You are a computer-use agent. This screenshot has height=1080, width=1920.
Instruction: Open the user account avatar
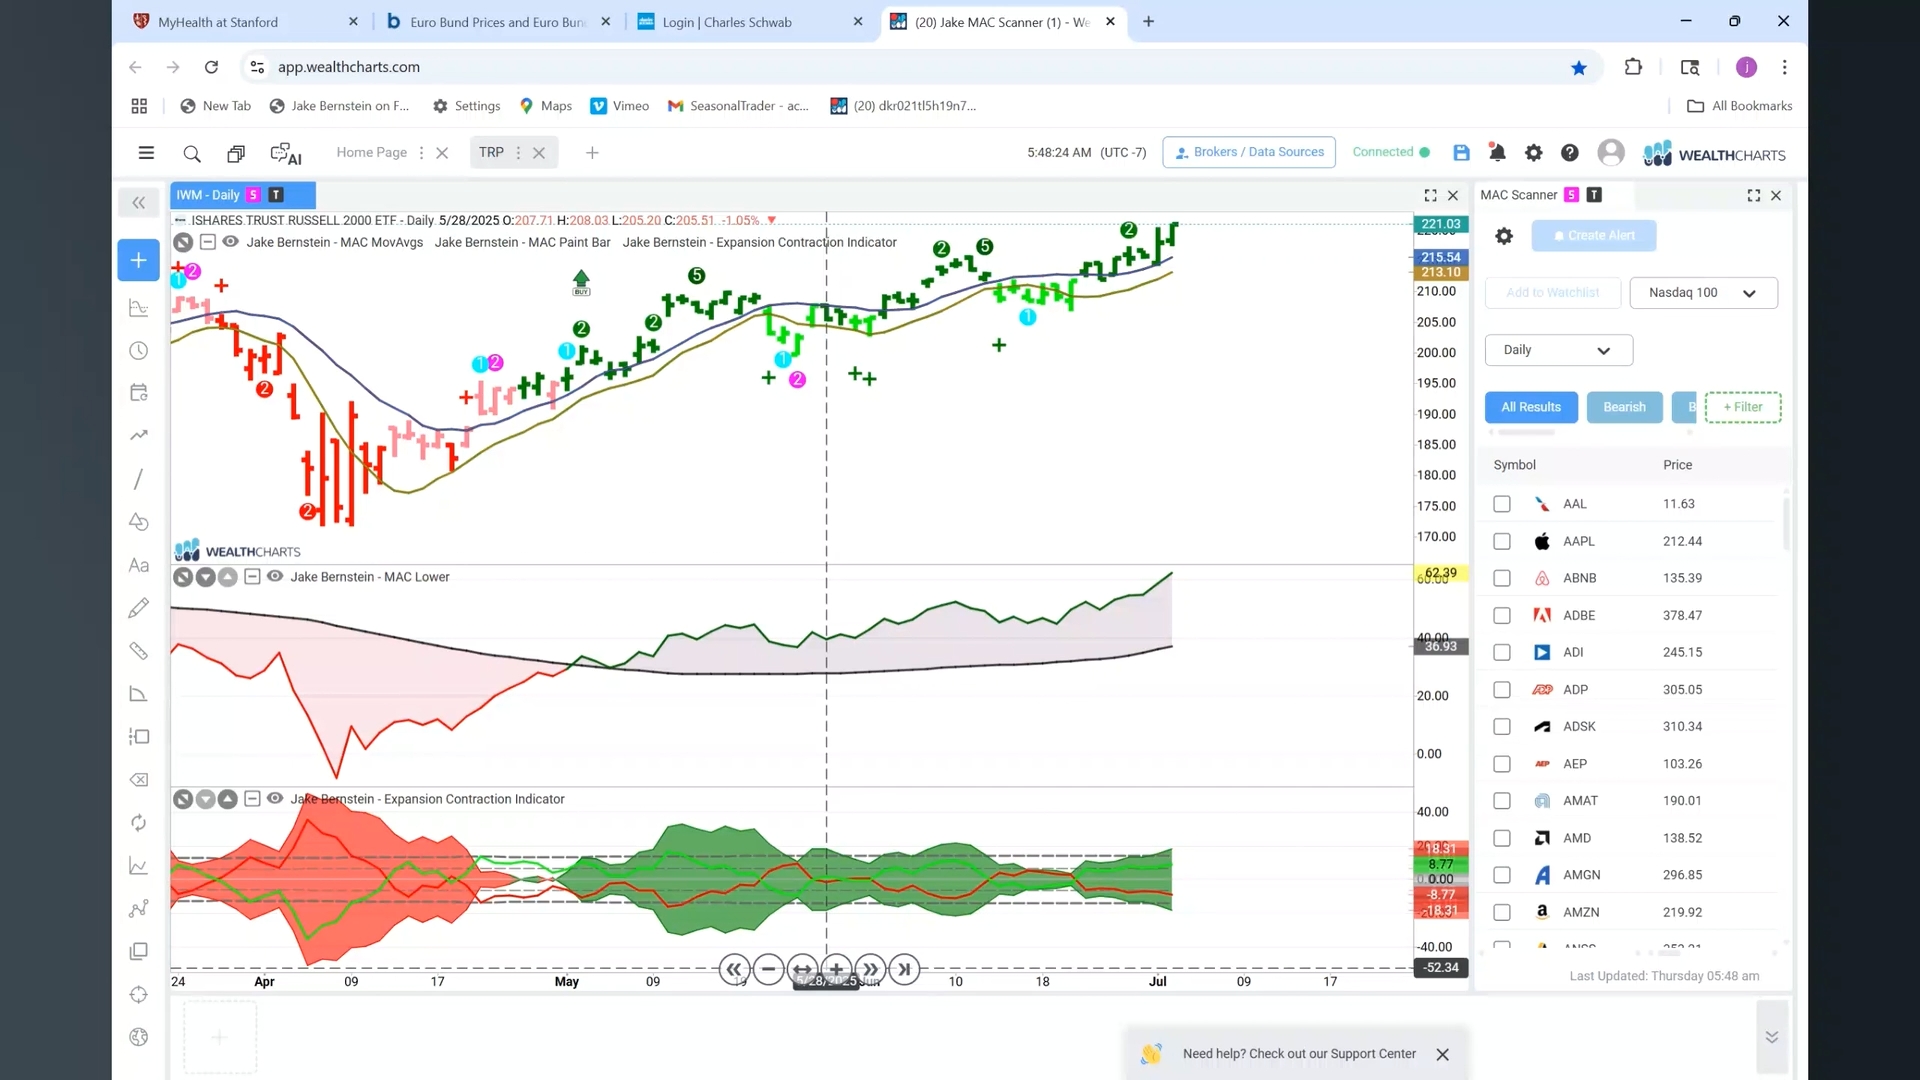coord(1610,152)
